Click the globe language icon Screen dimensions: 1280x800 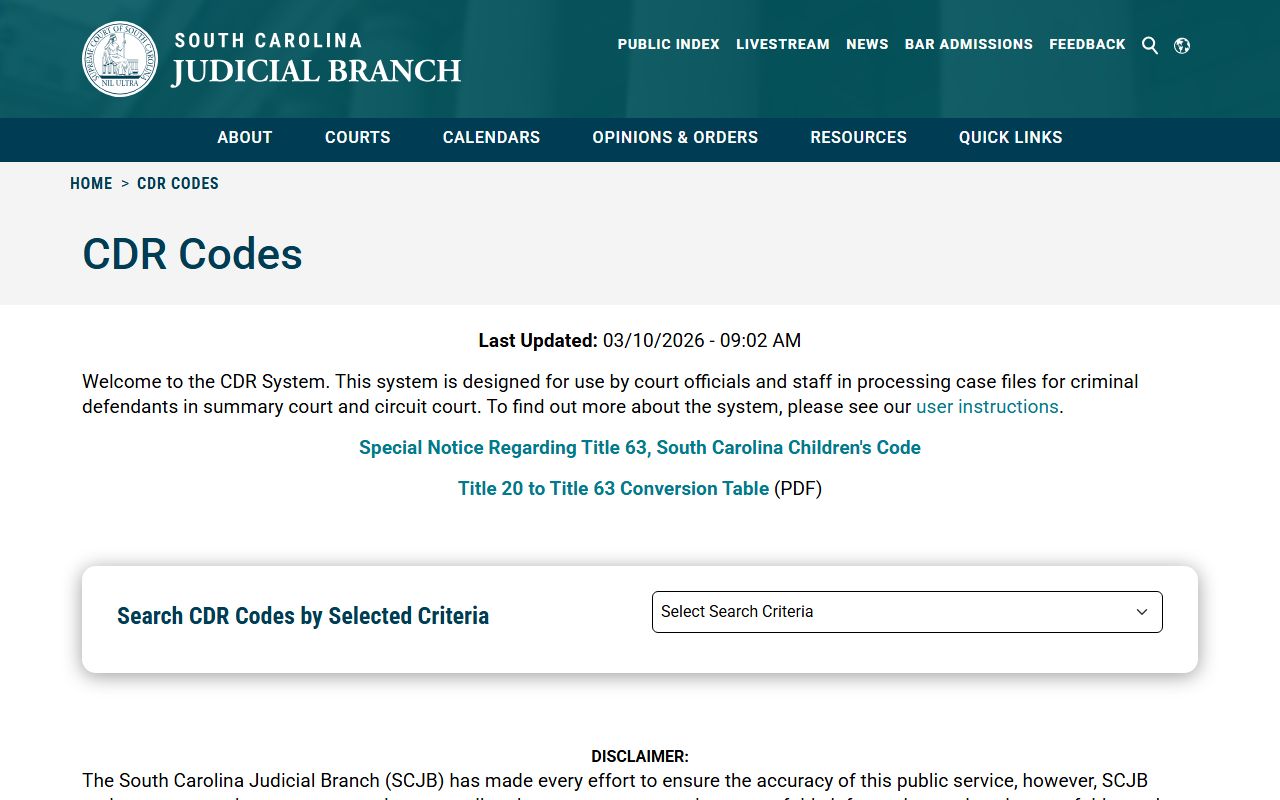1182,45
